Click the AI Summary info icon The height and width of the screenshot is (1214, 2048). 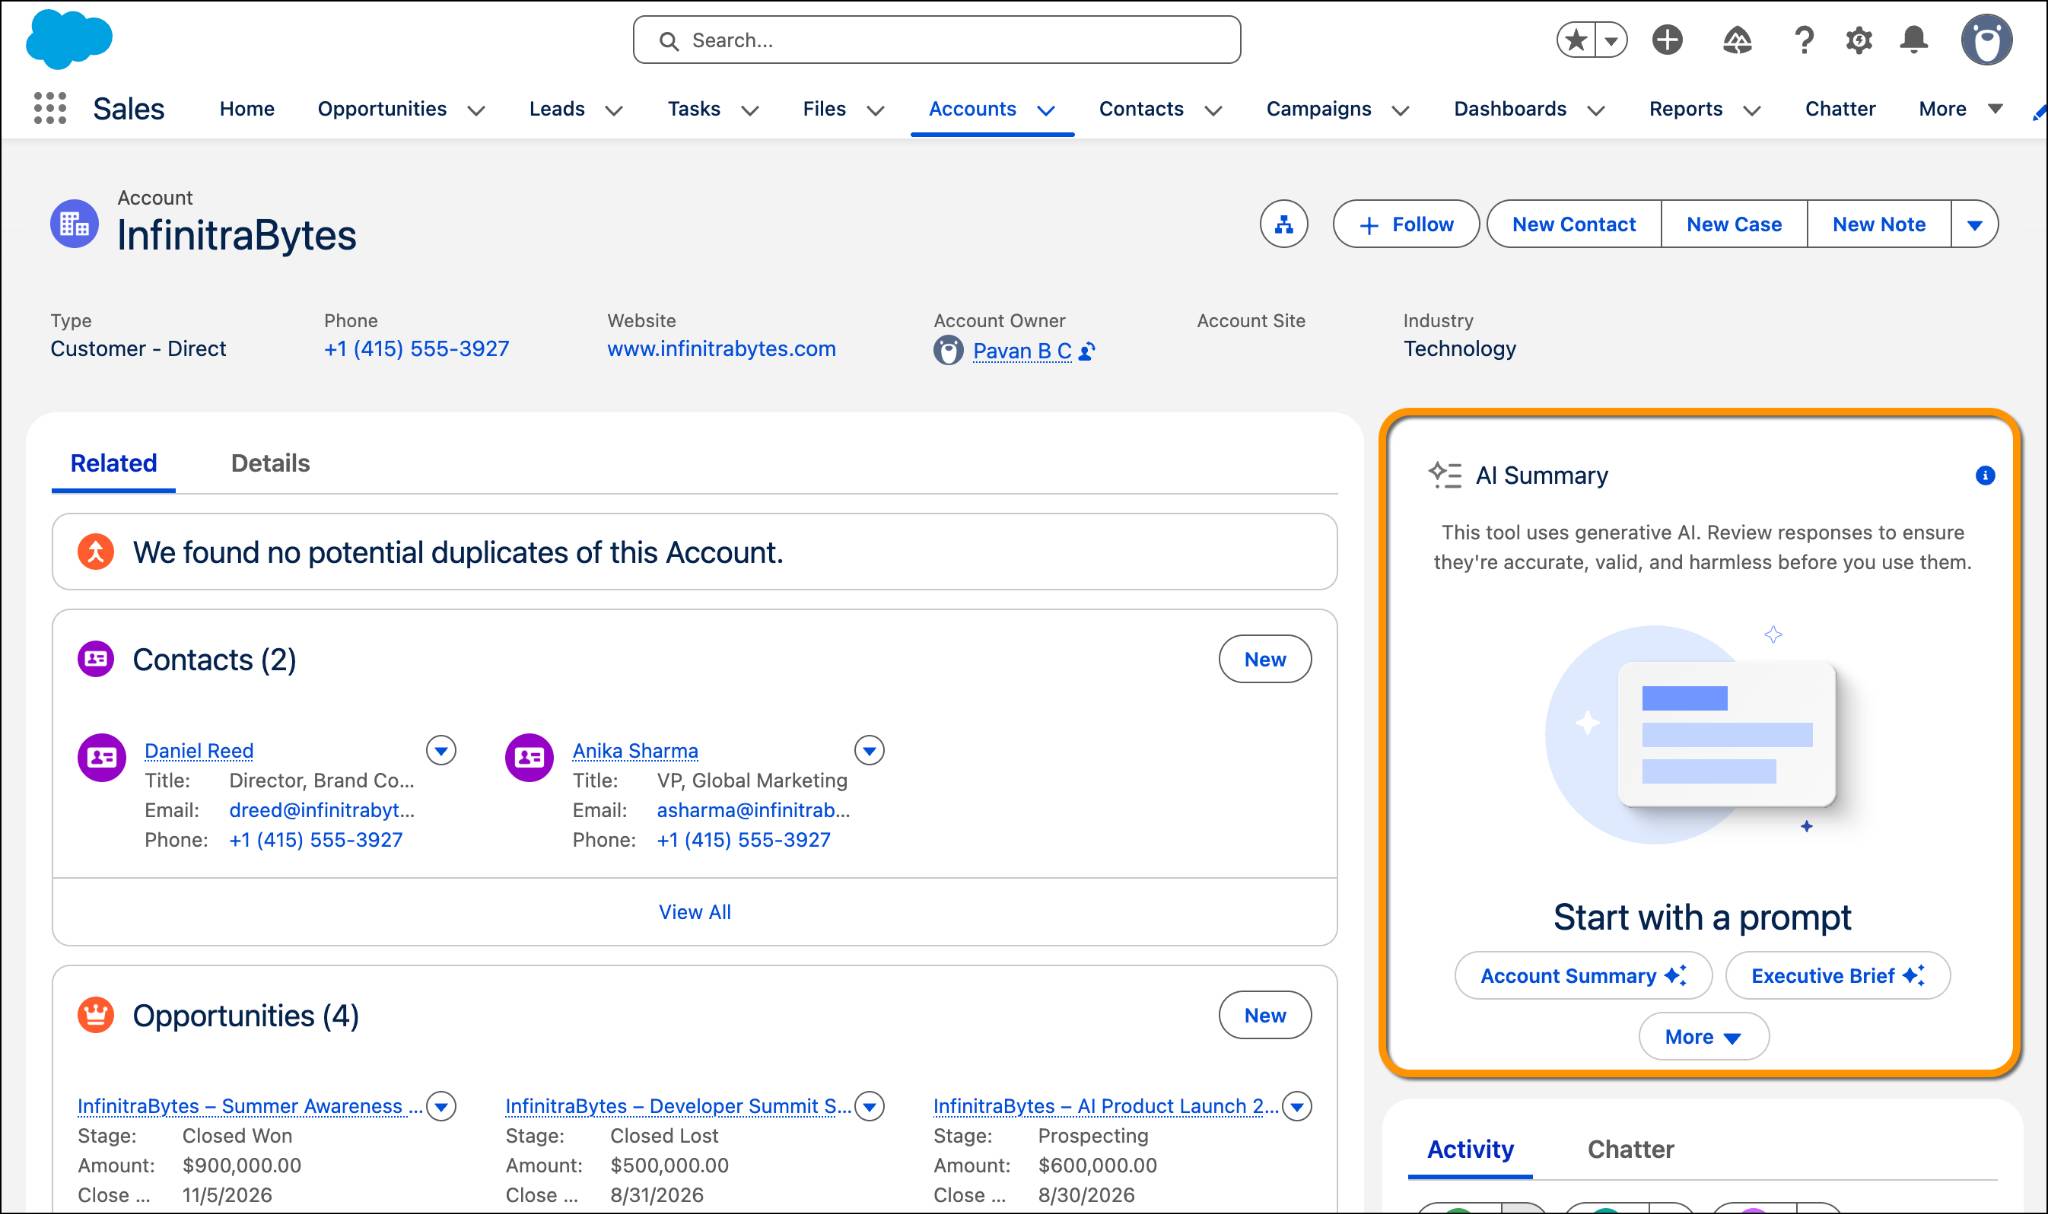[1985, 476]
